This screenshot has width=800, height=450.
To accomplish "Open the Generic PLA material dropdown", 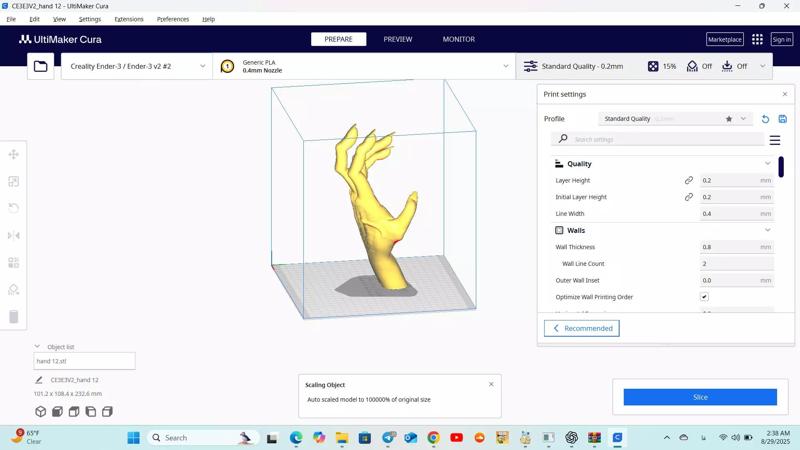I will [364, 66].
